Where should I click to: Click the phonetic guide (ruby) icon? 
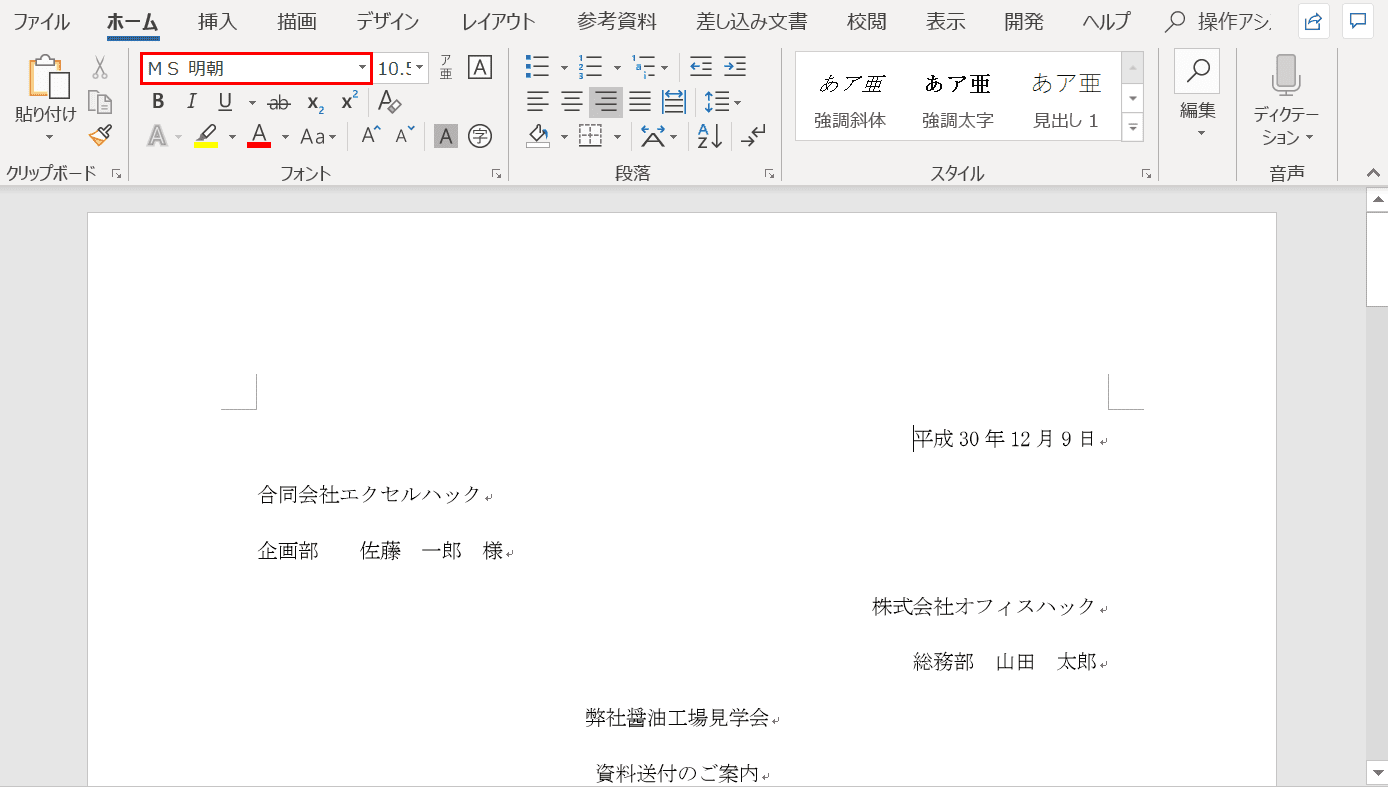coord(446,68)
